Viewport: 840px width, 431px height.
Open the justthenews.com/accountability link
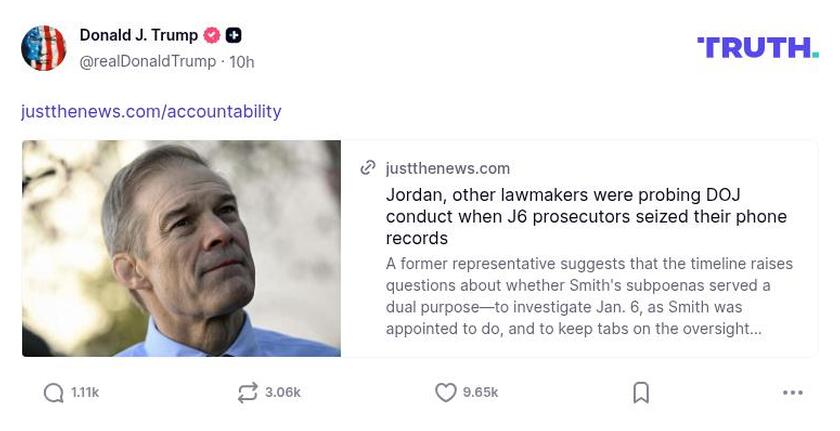(x=151, y=111)
